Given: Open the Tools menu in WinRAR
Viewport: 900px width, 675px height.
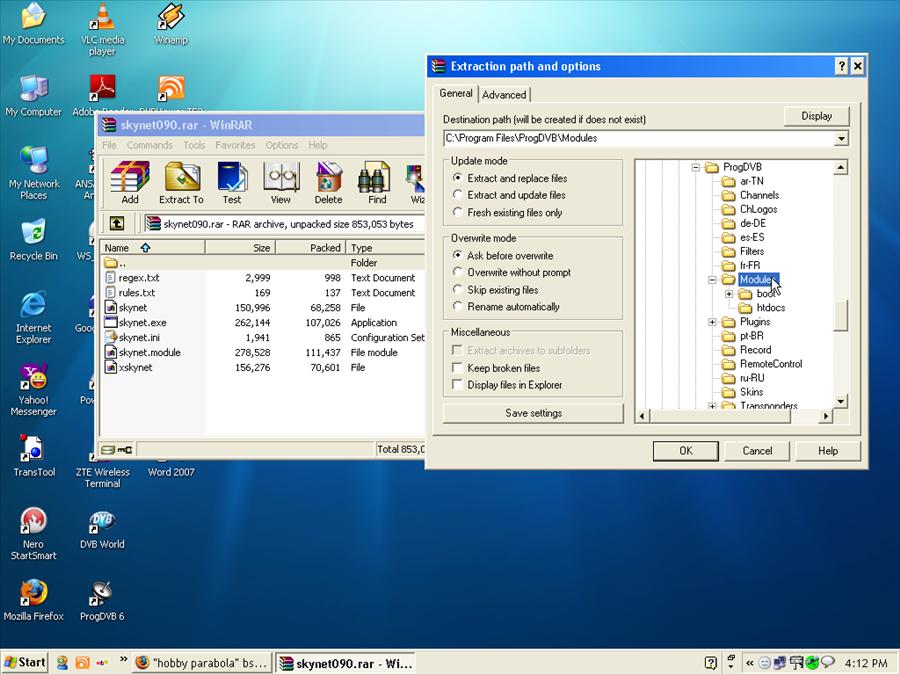Looking at the screenshot, I should [194, 145].
